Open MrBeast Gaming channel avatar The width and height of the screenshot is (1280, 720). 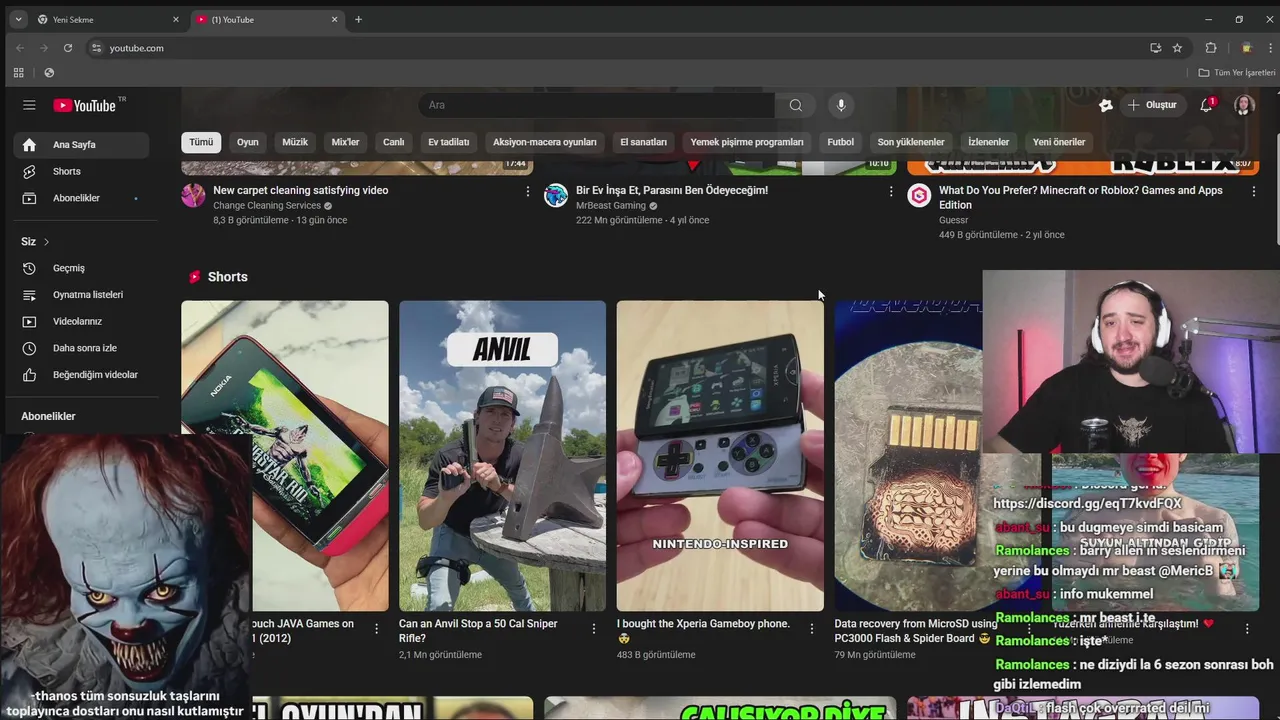[x=556, y=195]
